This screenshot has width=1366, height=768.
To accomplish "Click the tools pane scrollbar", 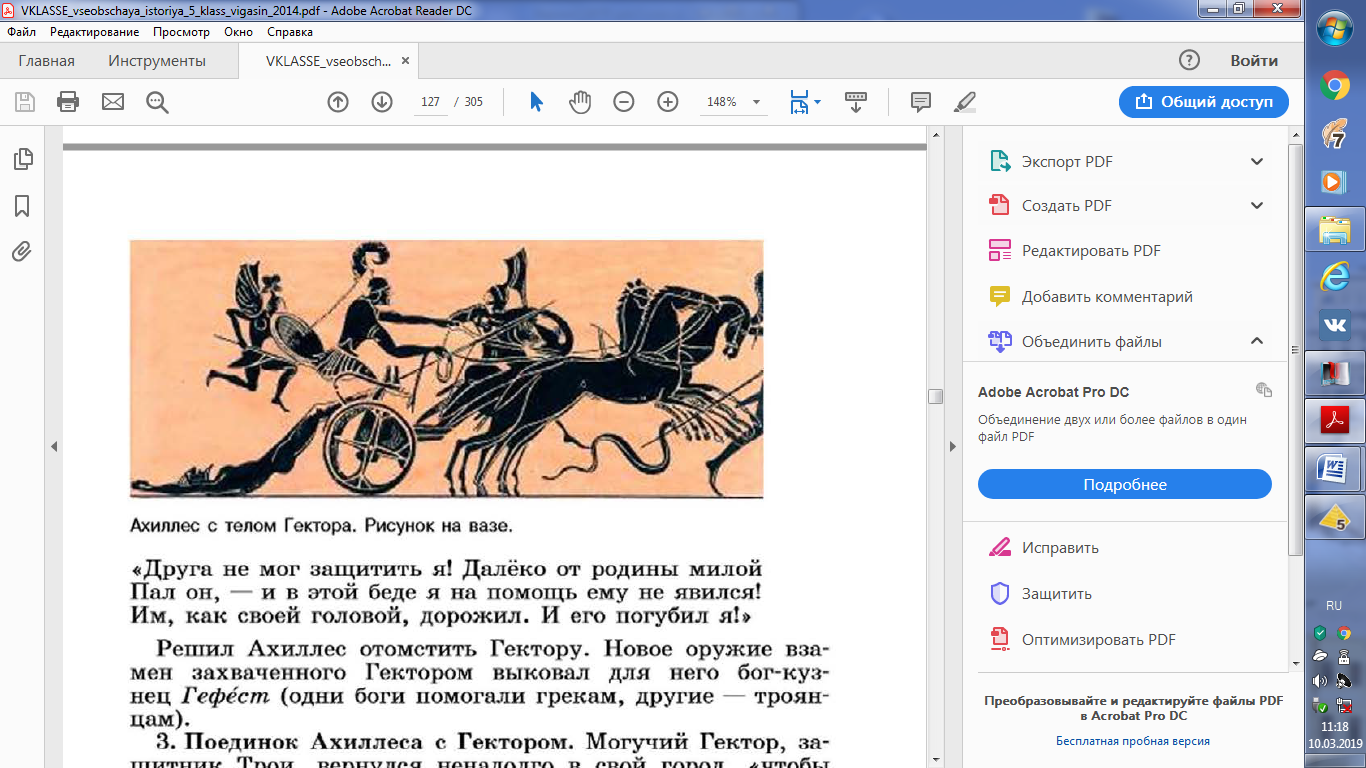I will pos(1297,350).
